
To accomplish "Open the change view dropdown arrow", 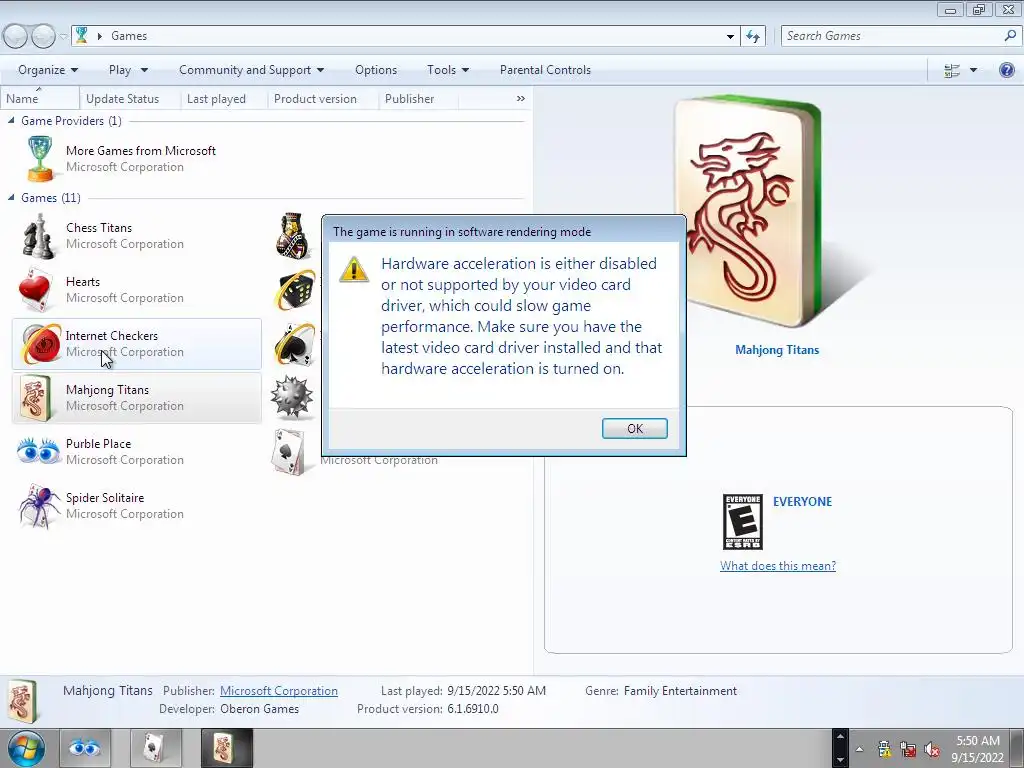I will [x=973, y=70].
